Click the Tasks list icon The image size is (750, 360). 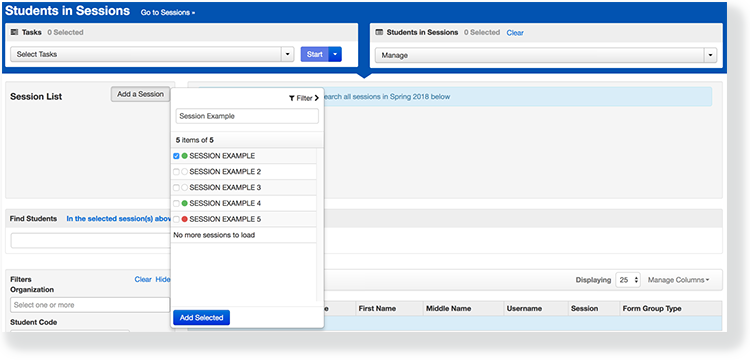14,33
